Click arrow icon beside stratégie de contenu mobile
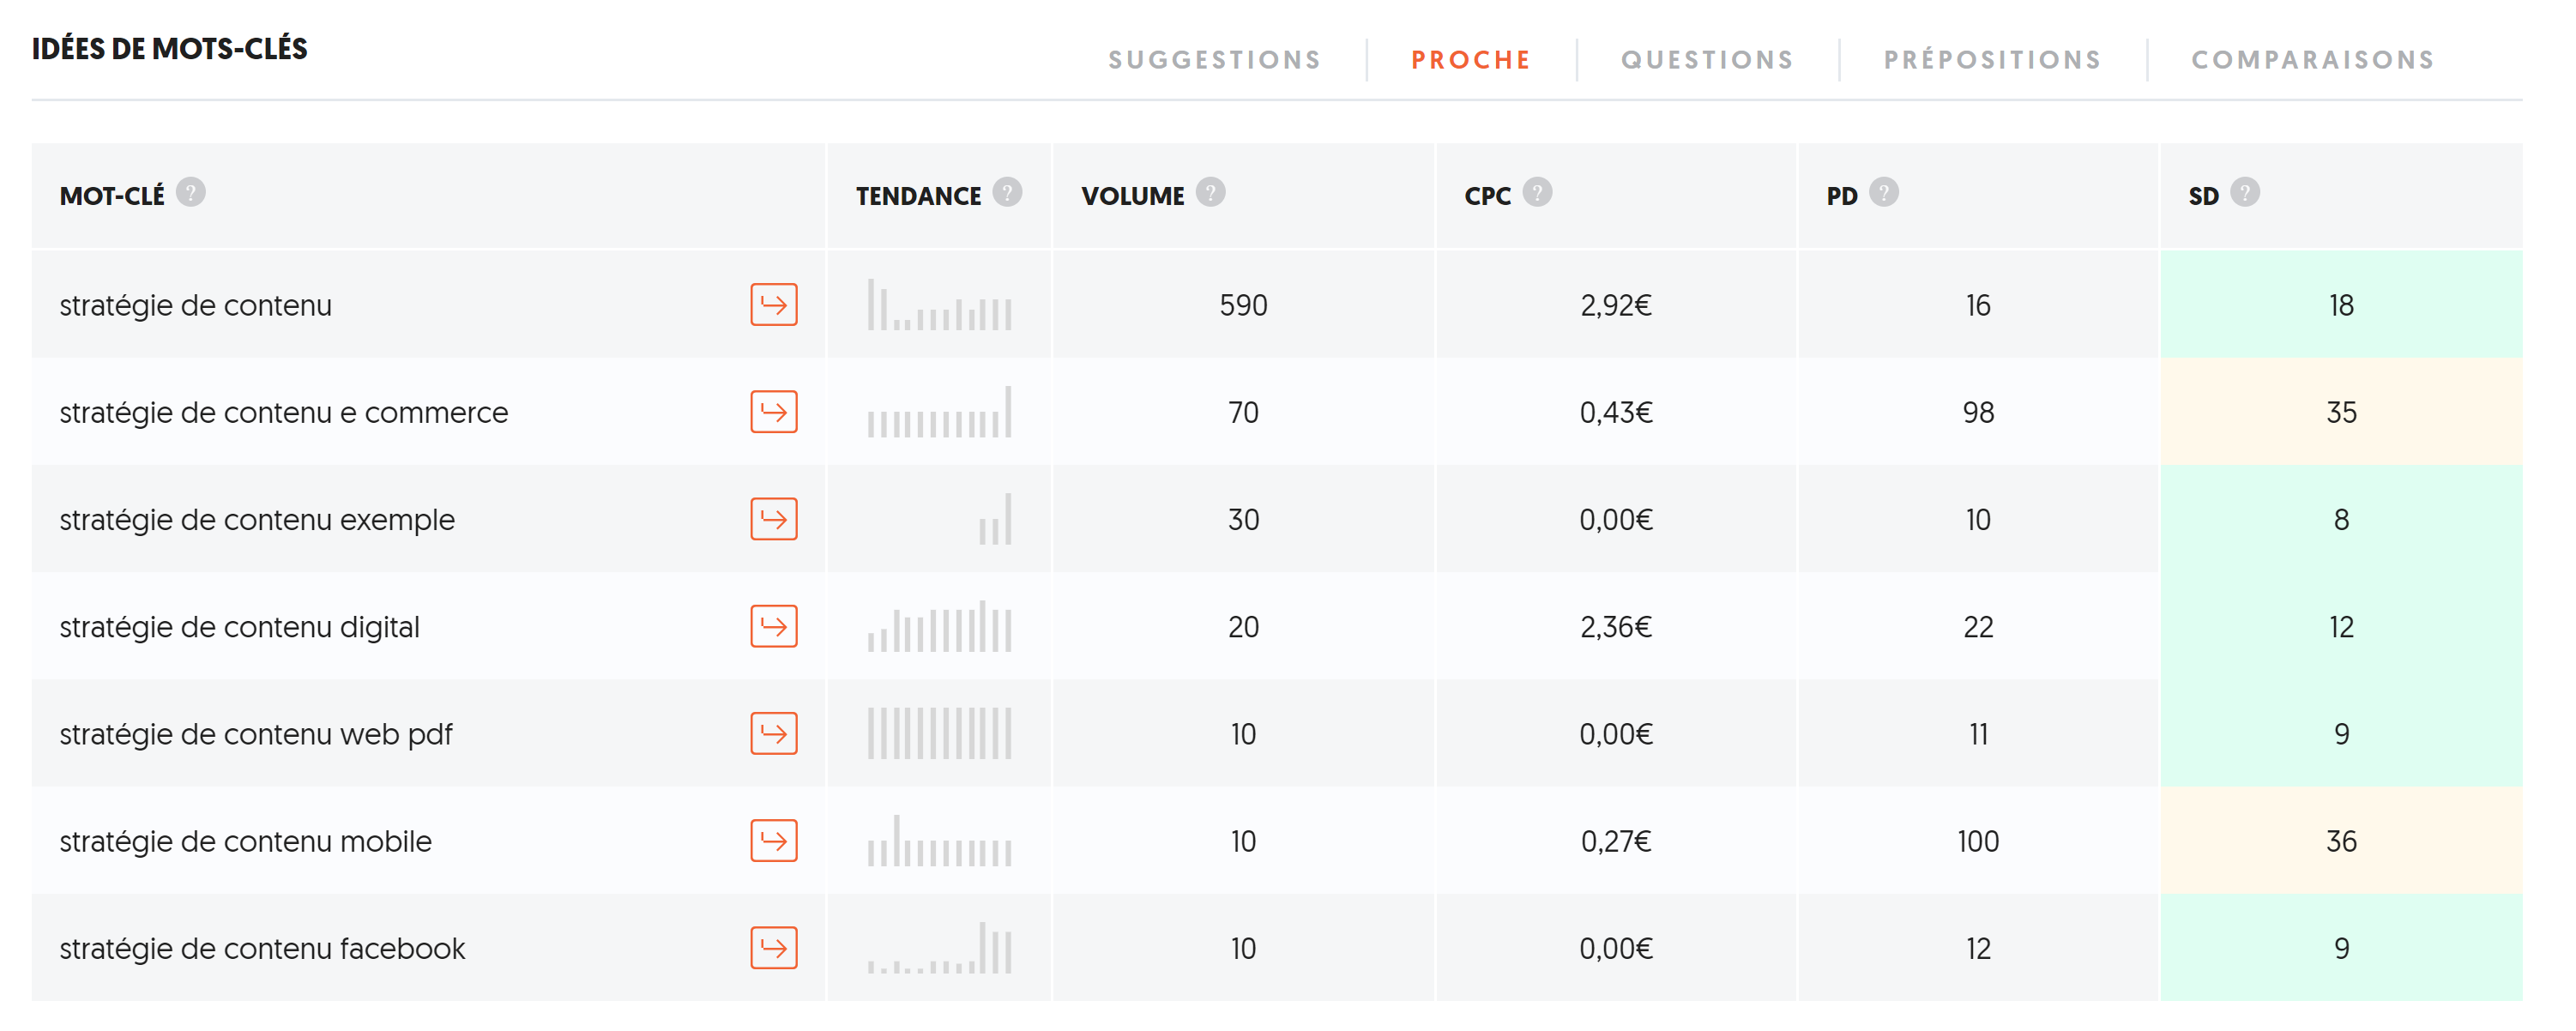Viewport: 2576px width, 1031px height. [x=773, y=841]
